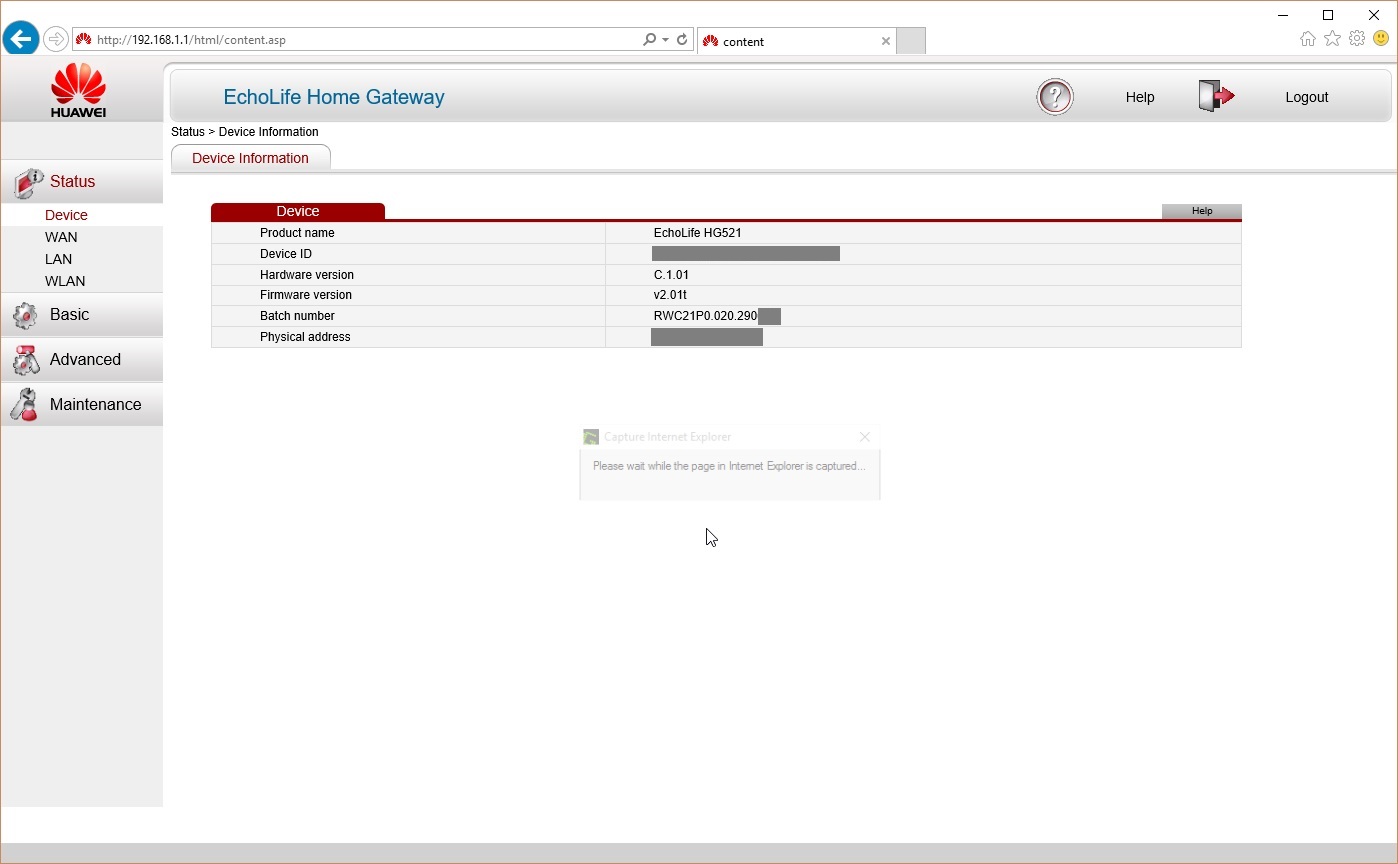Expand the Status menu section

(x=82, y=181)
